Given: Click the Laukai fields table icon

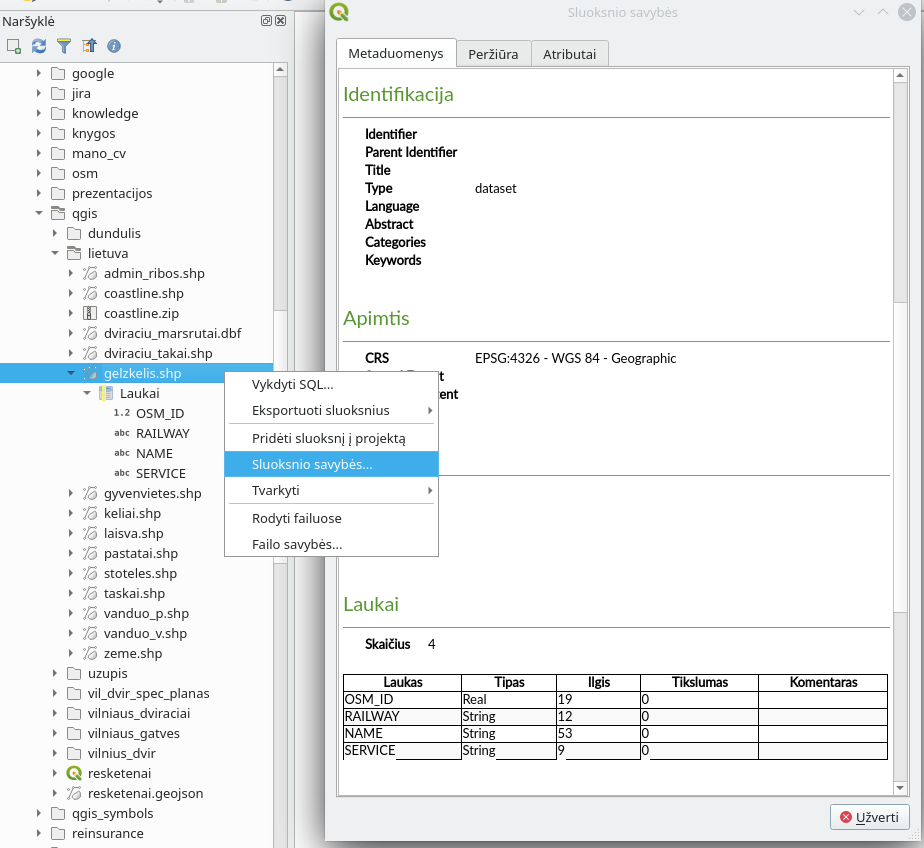Looking at the screenshot, I should pyautogui.click(x=106, y=393).
